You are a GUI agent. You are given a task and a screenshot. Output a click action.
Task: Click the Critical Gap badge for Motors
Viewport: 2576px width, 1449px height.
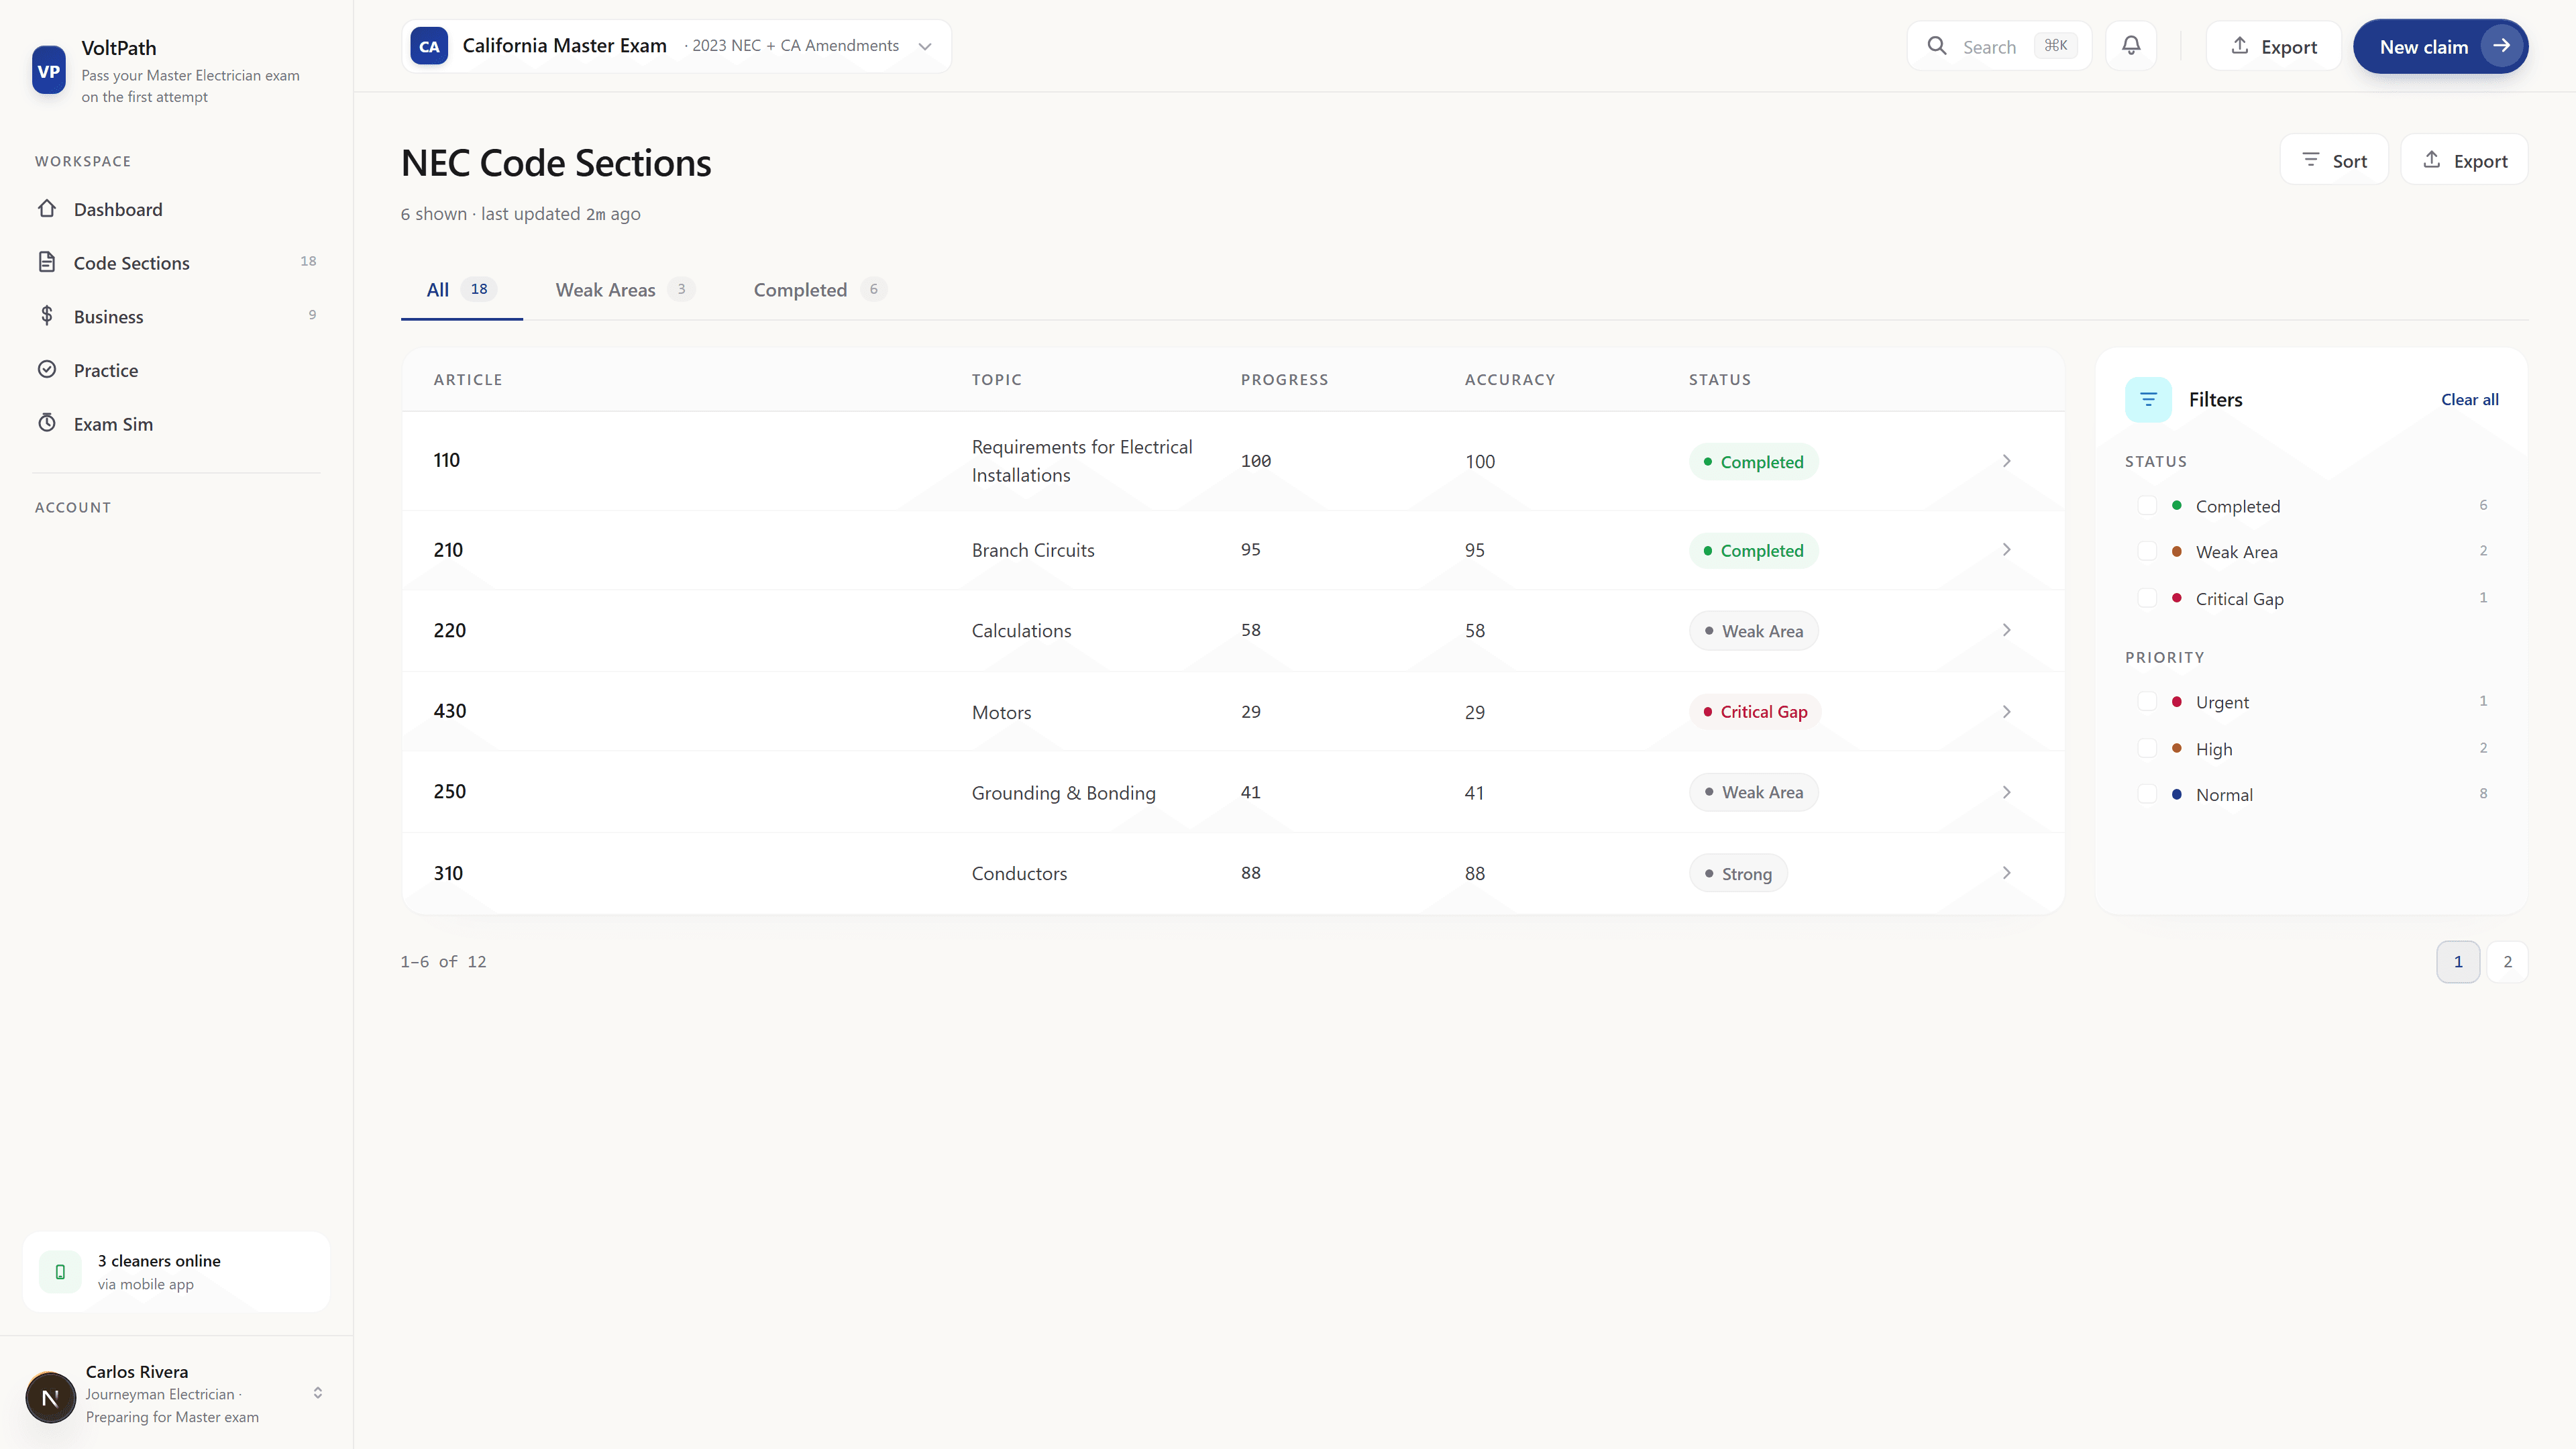pyautogui.click(x=1755, y=712)
